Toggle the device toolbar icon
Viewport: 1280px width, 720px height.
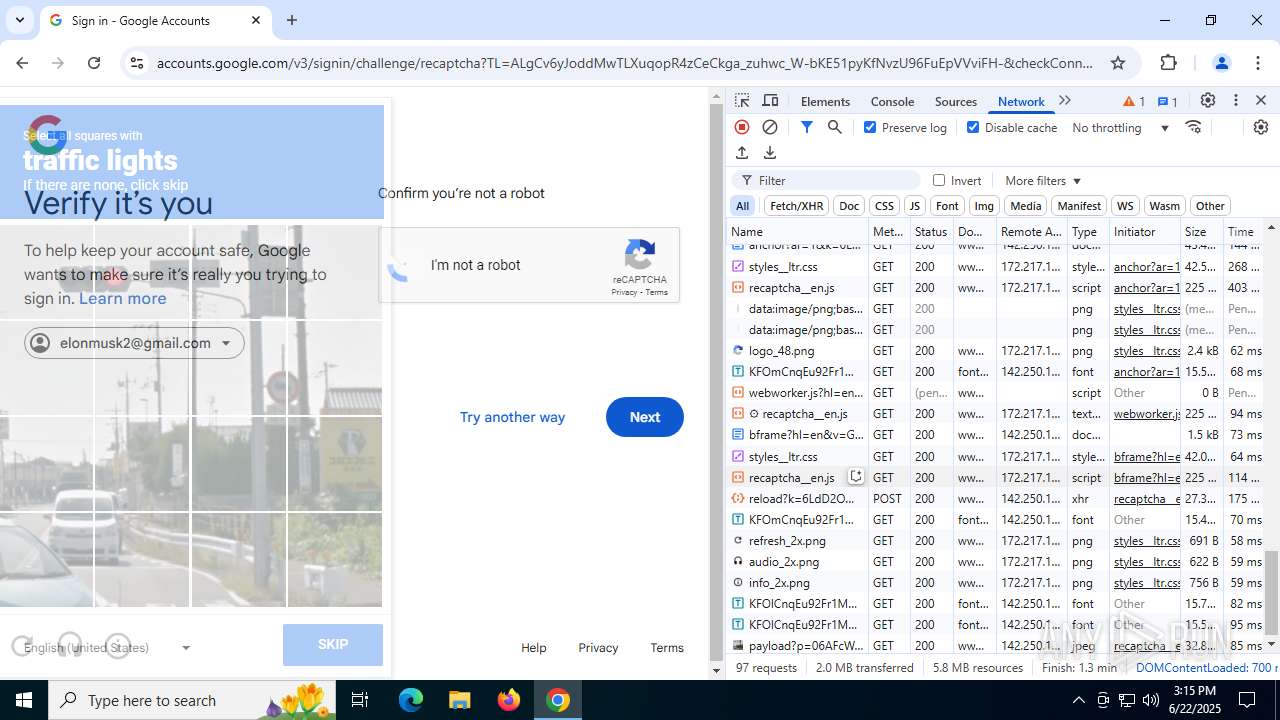771,101
